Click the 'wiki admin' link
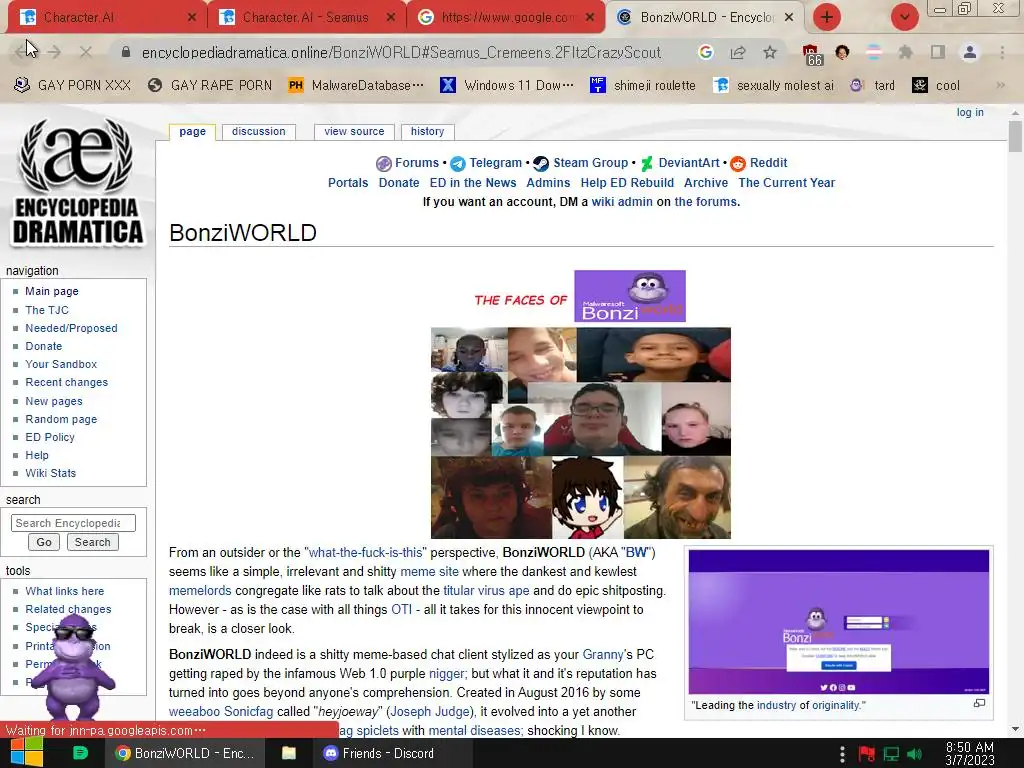The width and height of the screenshot is (1024, 768). (622, 202)
